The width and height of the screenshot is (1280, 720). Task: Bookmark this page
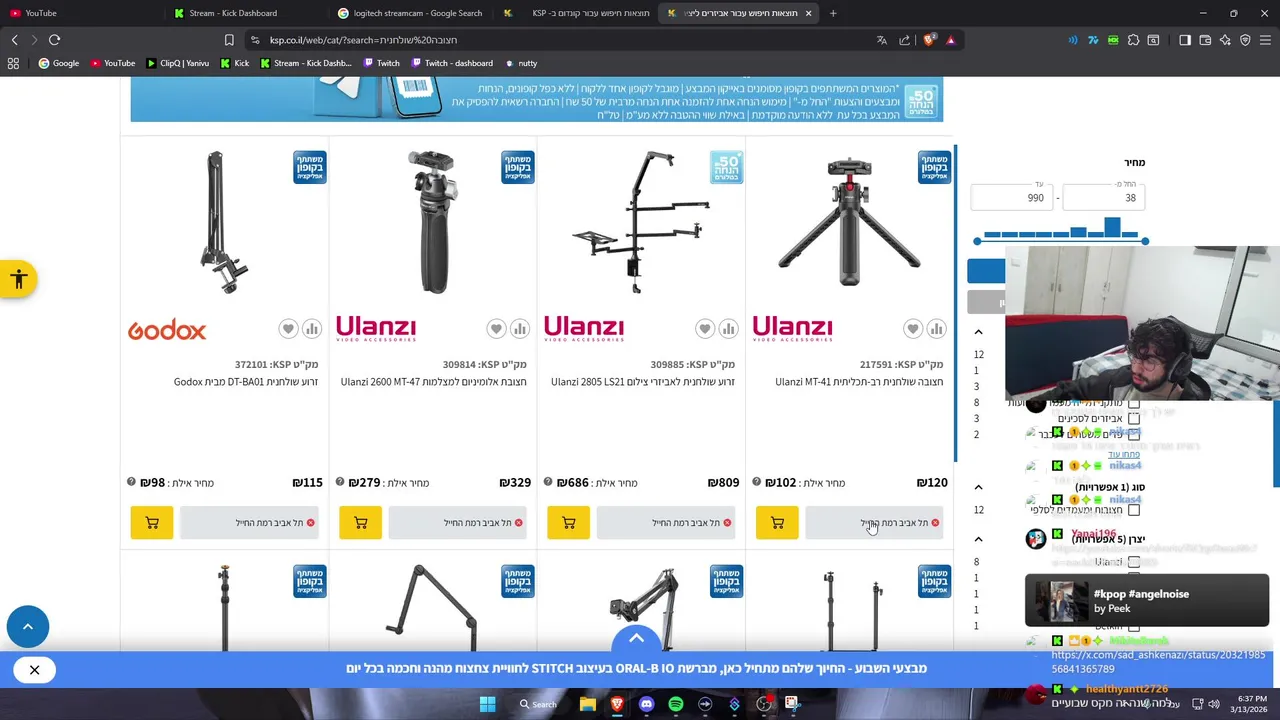[x=229, y=40]
